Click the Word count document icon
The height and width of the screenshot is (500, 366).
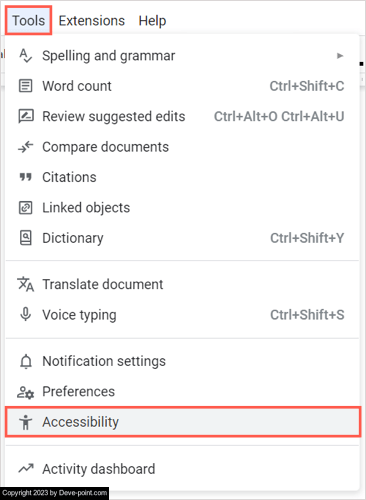point(26,86)
